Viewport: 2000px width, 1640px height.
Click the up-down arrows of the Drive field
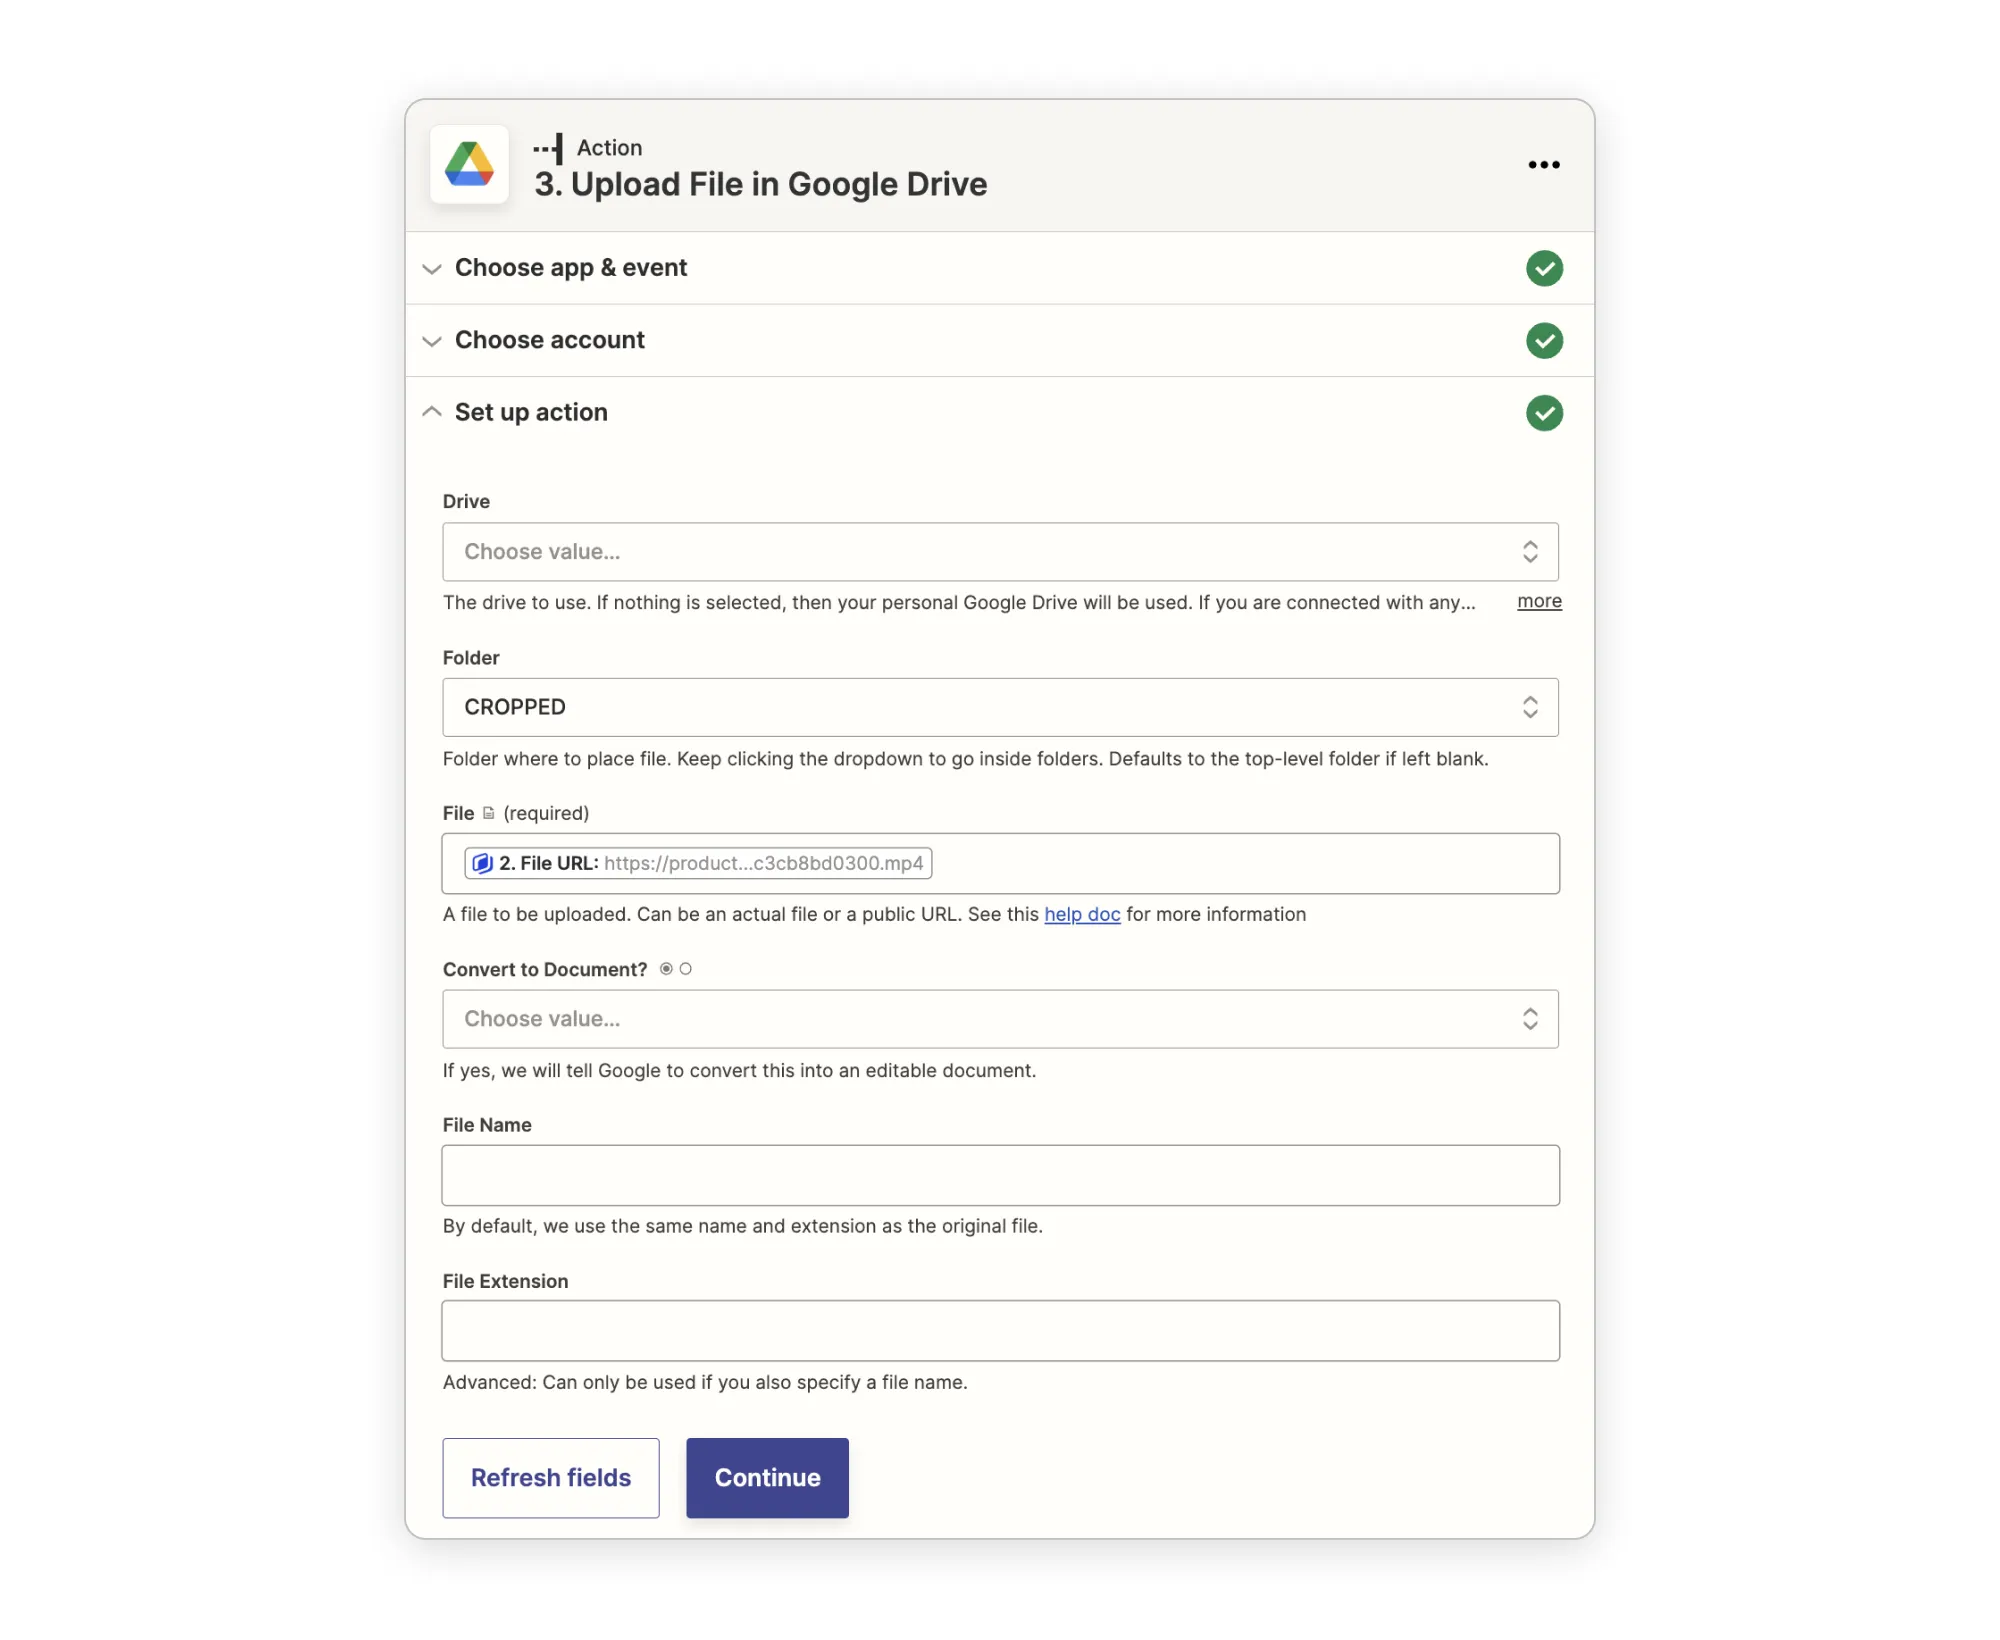[1529, 552]
